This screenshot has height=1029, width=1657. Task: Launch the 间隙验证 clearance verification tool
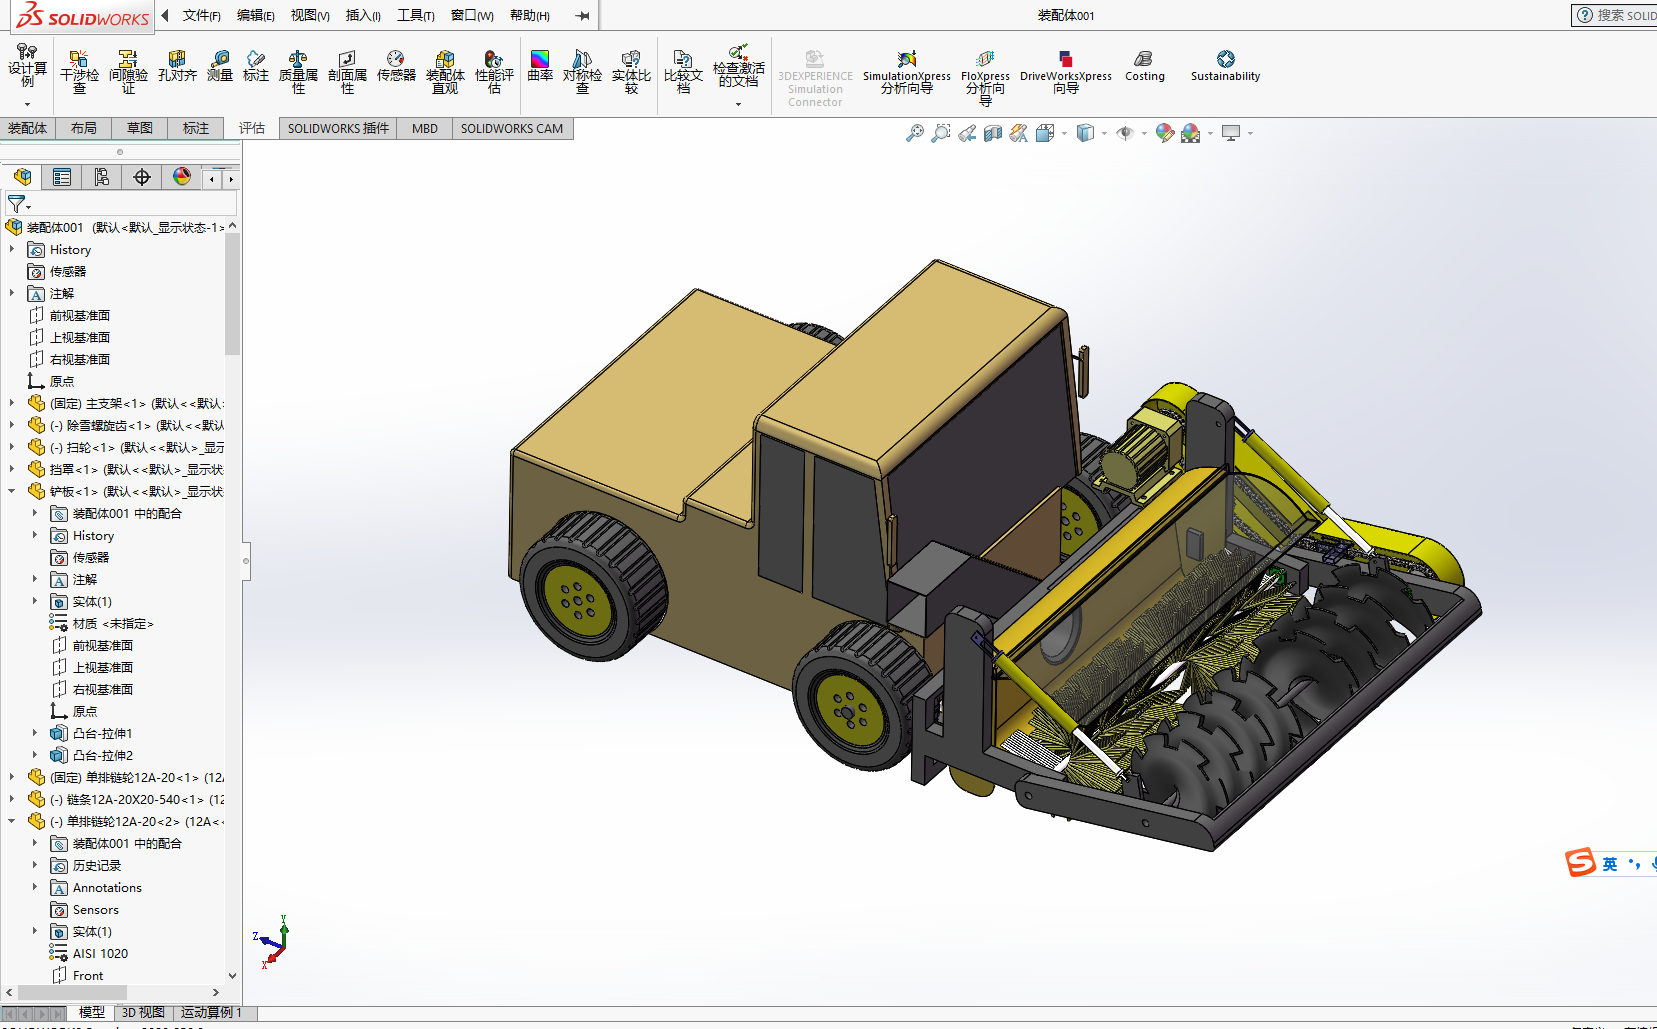click(128, 72)
